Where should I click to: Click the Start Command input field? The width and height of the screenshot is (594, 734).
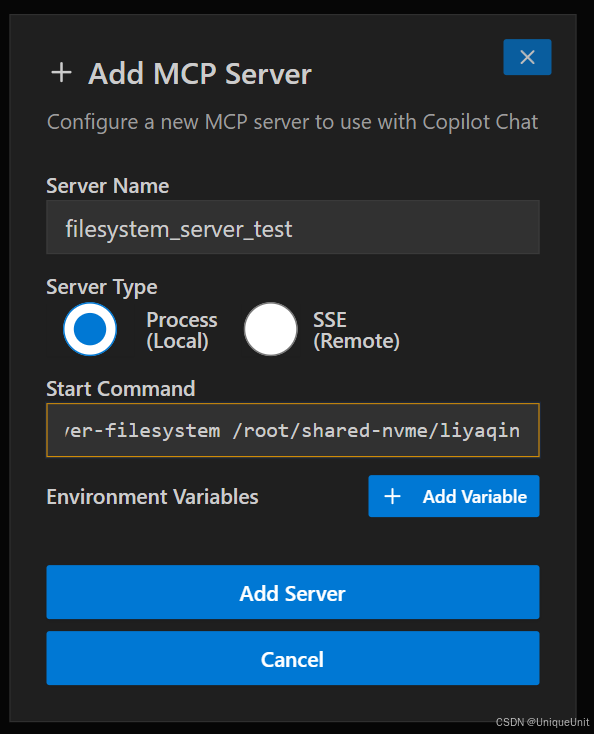293,430
